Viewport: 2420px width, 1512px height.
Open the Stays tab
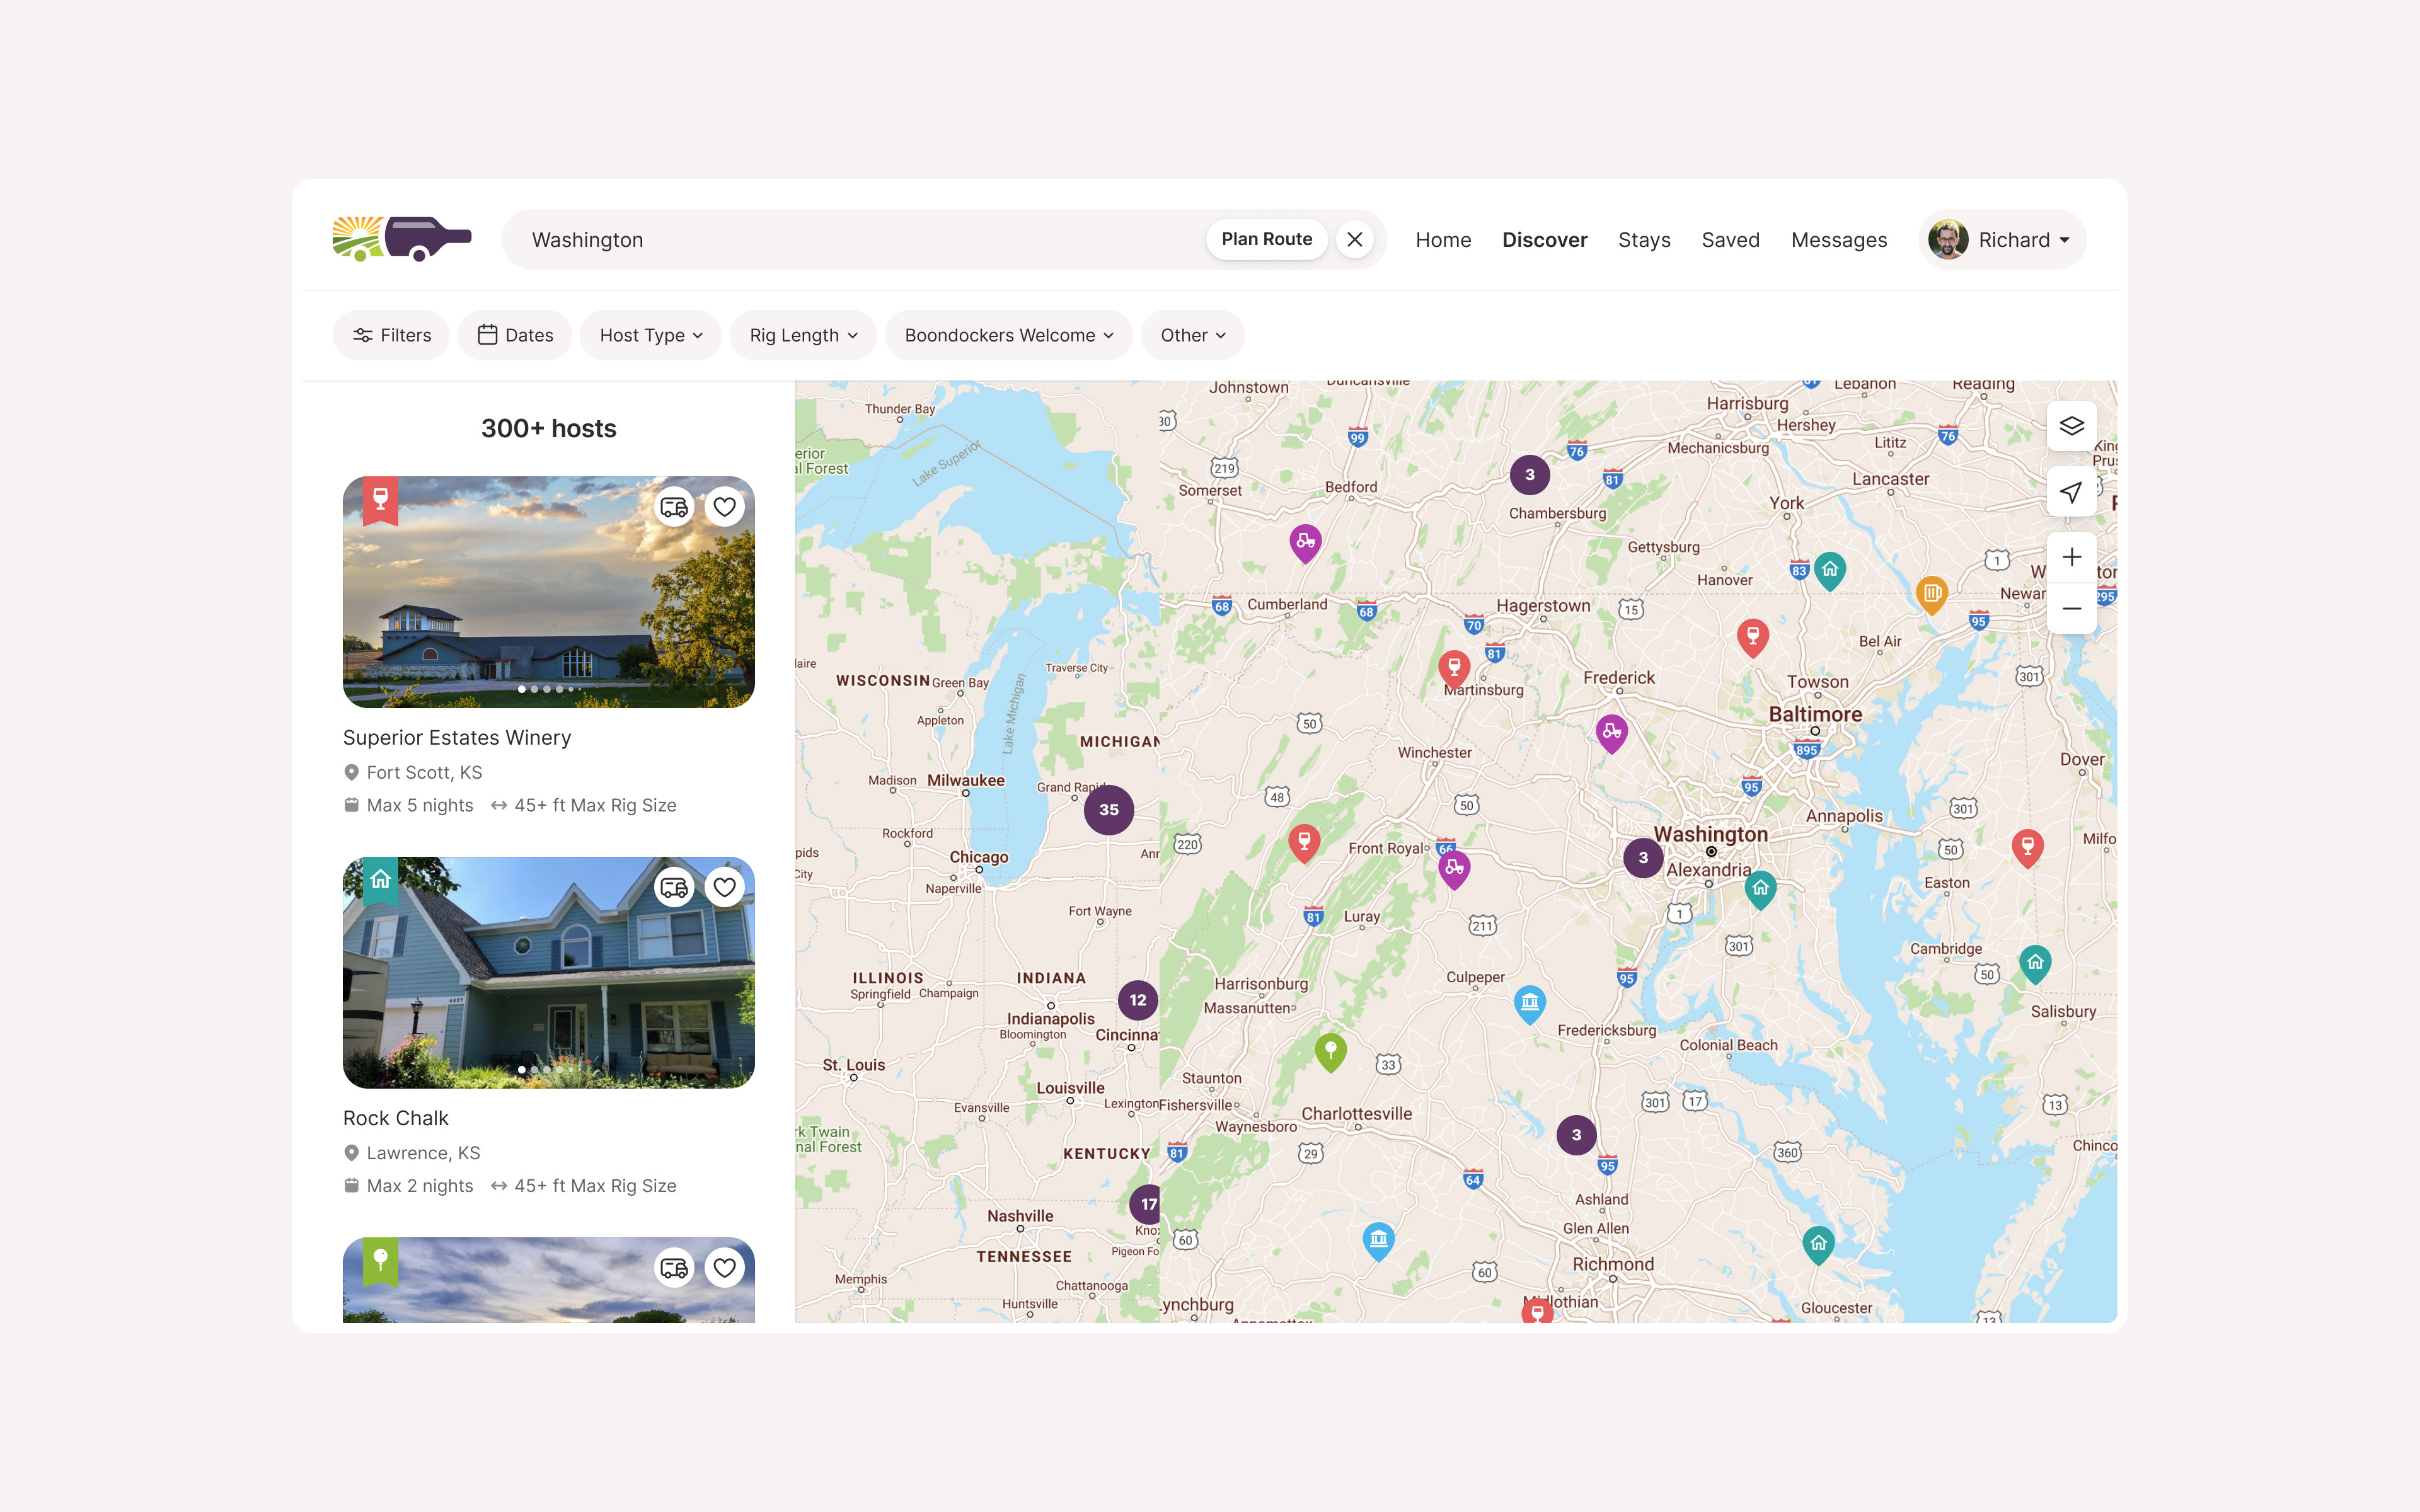point(1644,240)
